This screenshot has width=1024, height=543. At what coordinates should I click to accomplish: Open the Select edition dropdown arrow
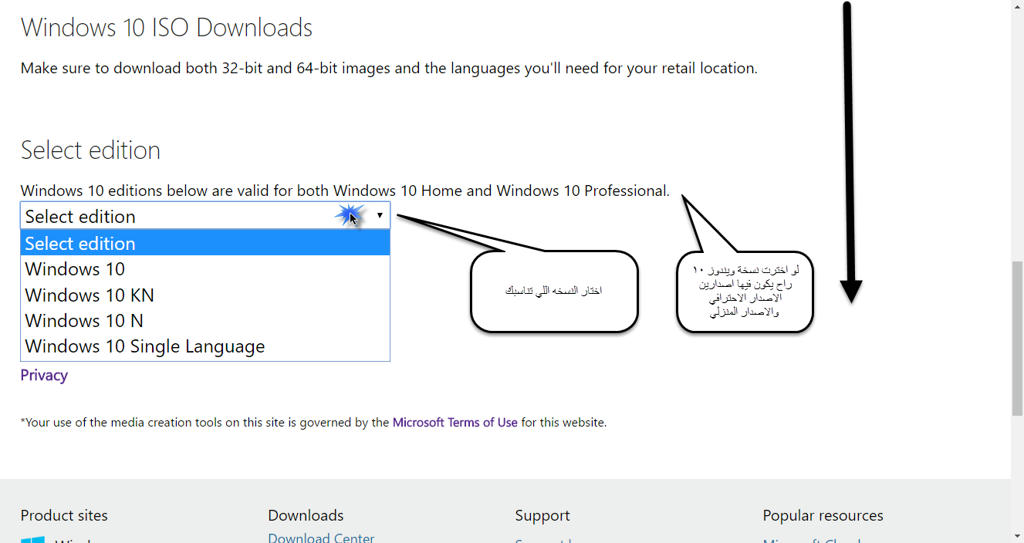[x=379, y=215]
